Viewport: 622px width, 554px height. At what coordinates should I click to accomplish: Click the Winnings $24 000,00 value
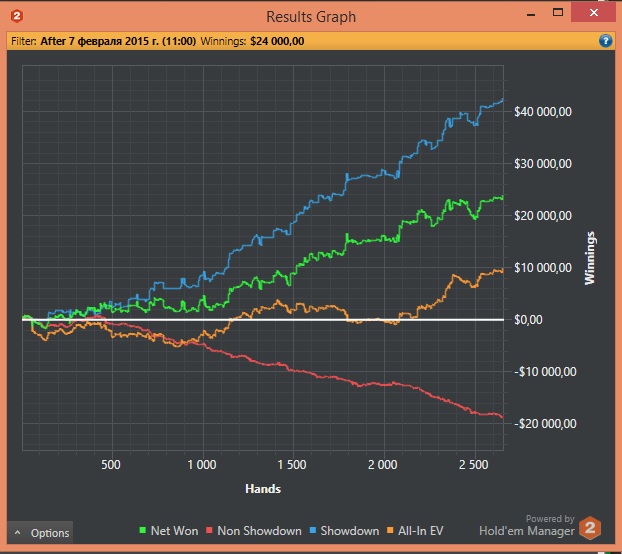277,41
